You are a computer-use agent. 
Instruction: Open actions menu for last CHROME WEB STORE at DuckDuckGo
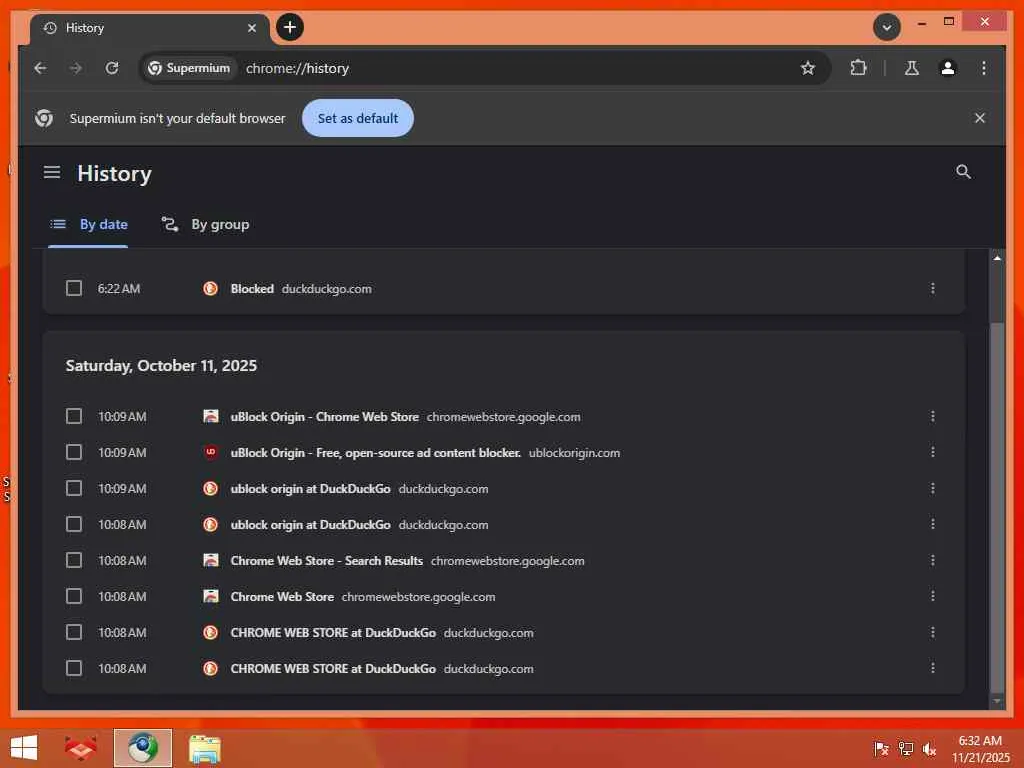point(933,667)
